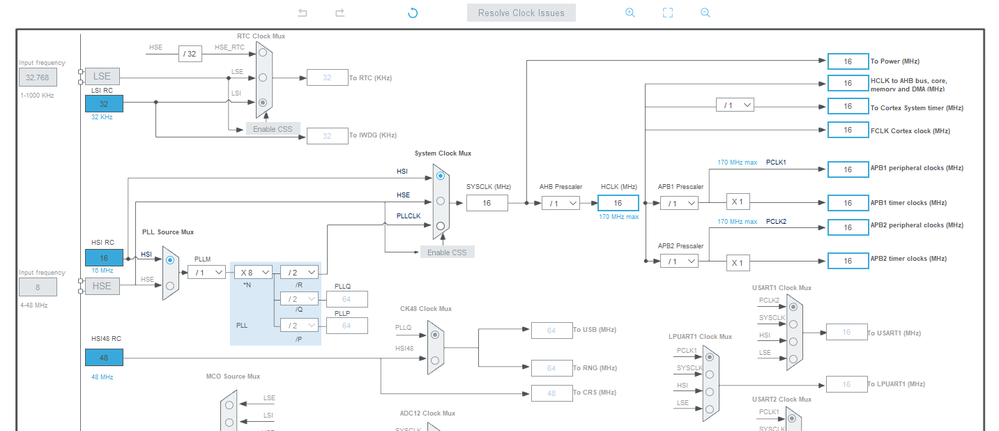
Task: Select HSI in PLL Source Mux
Action: 169,261
